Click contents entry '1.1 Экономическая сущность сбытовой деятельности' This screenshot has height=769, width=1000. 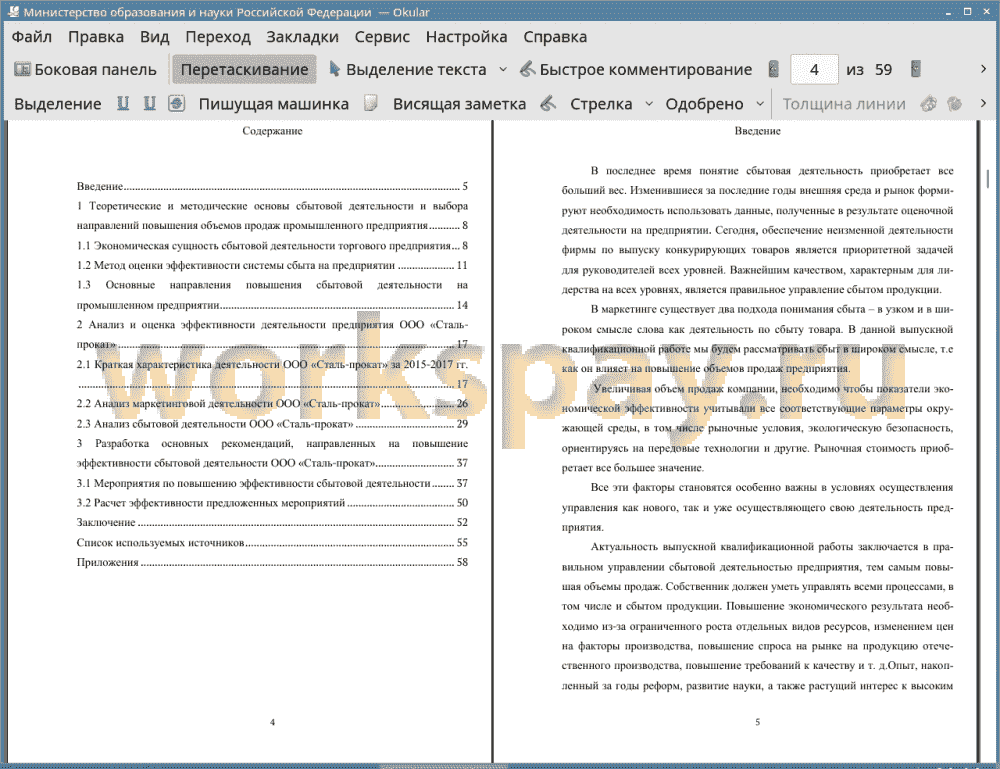click(x=272, y=245)
